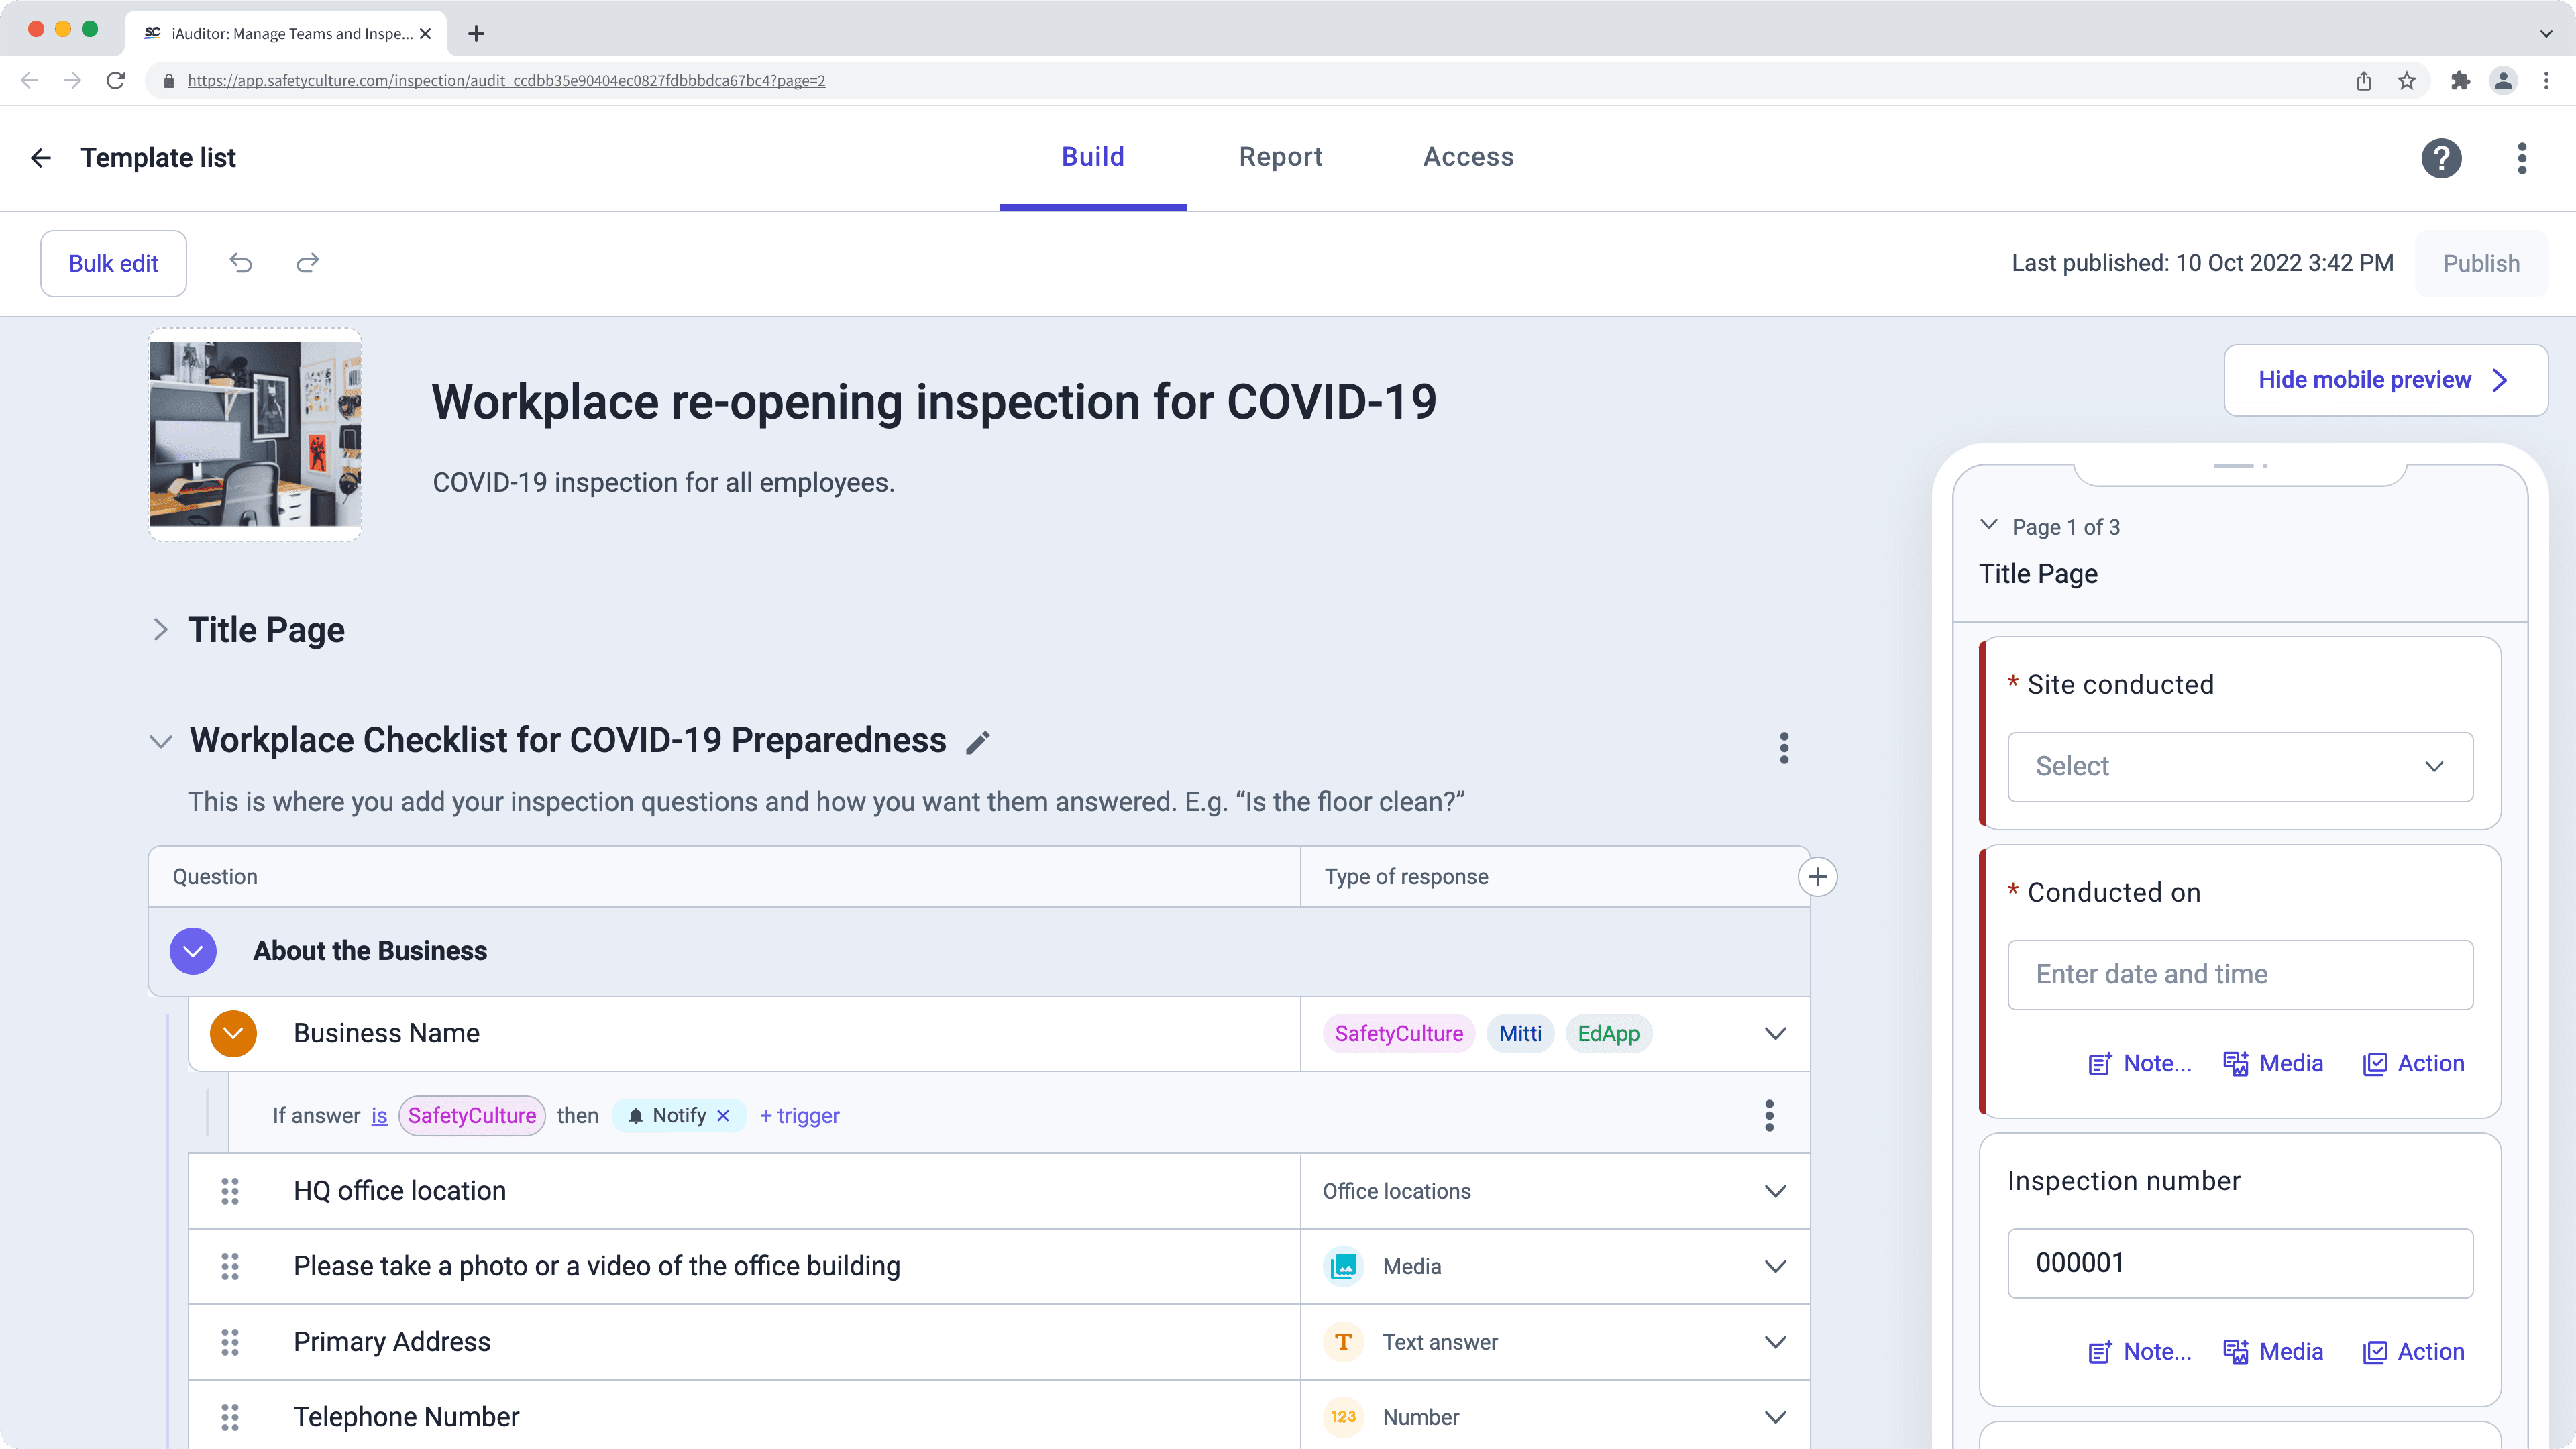Click the 123 Number icon for Telephone Number
This screenshot has height=1449, width=2576.
click(1343, 1417)
